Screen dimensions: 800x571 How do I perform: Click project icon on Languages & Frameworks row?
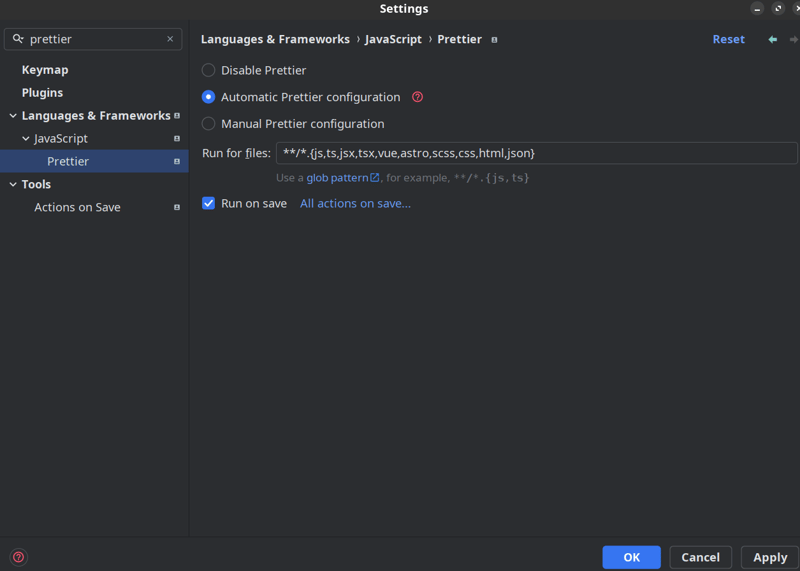click(177, 116)
